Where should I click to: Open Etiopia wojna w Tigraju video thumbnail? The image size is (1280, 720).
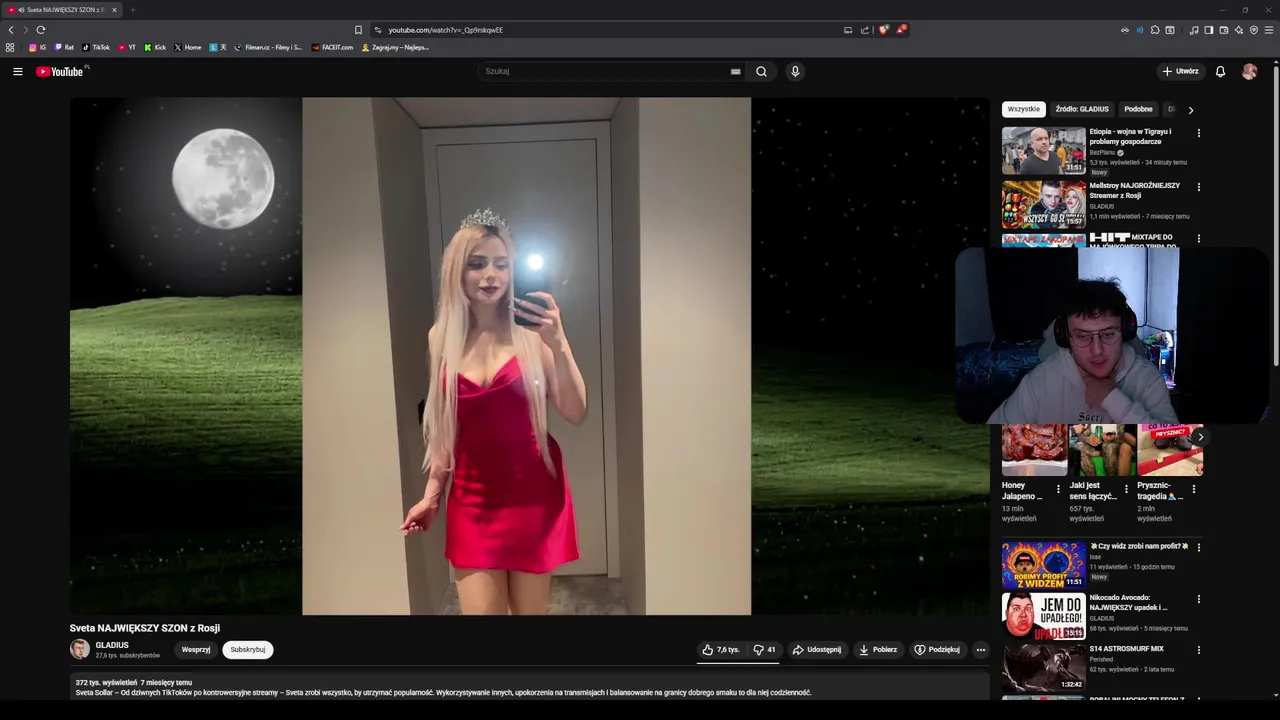pos(1043,150)
